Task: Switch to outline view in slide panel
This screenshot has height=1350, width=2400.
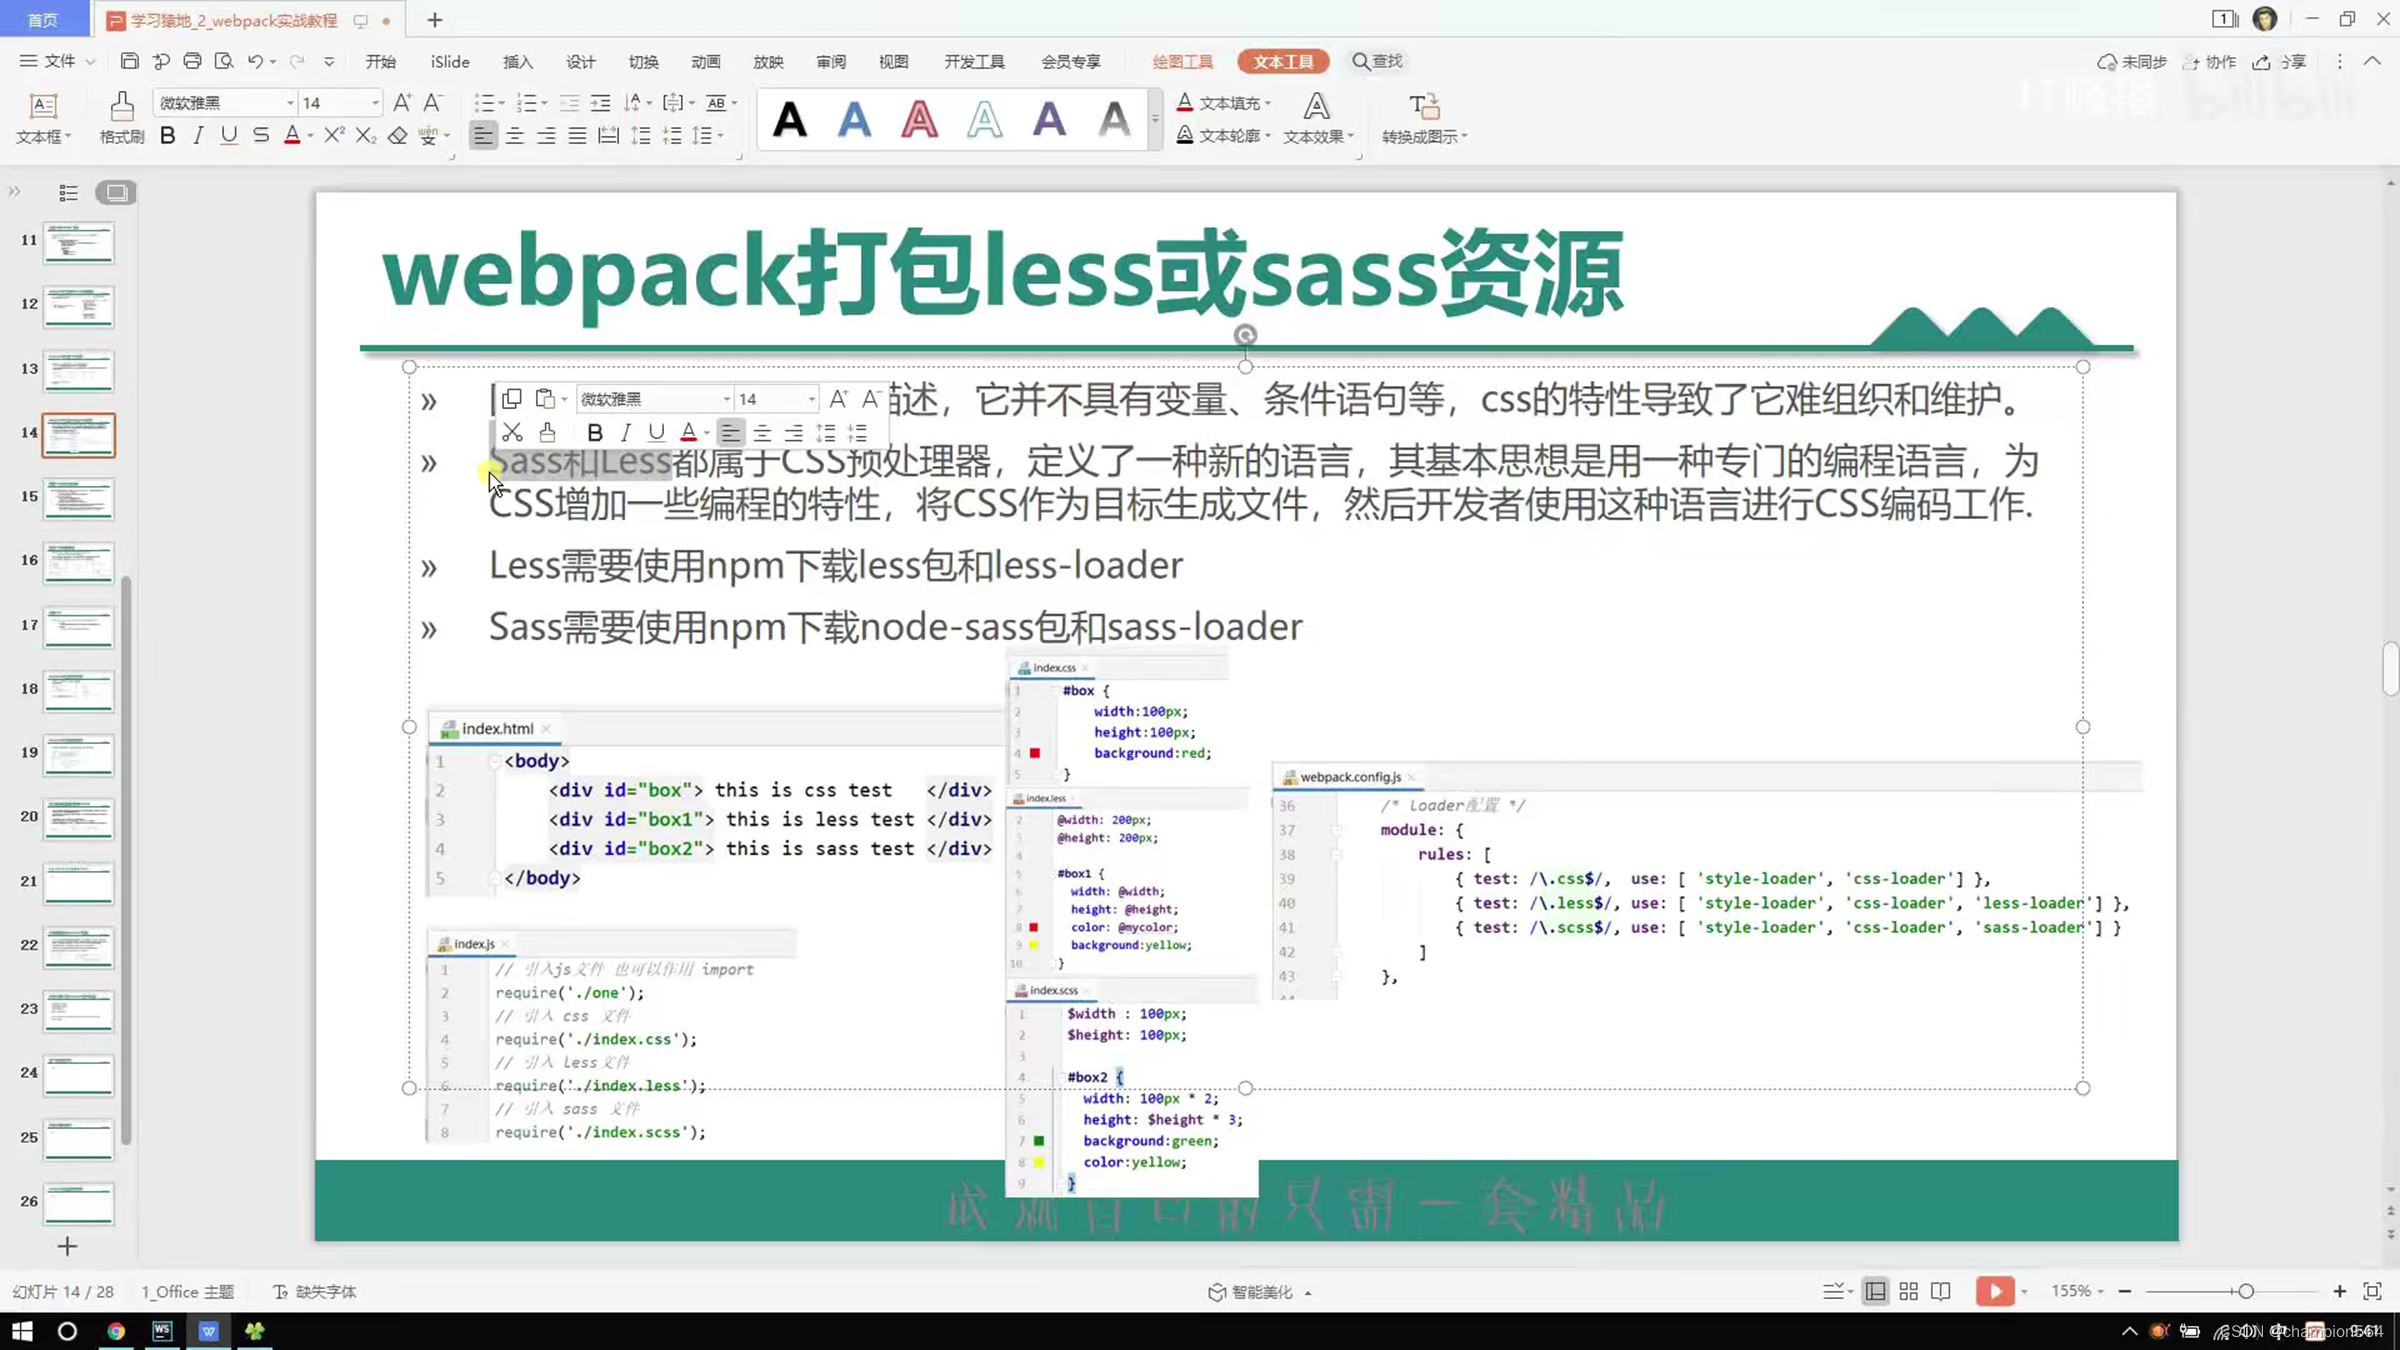Action: [x=68, y=192]
